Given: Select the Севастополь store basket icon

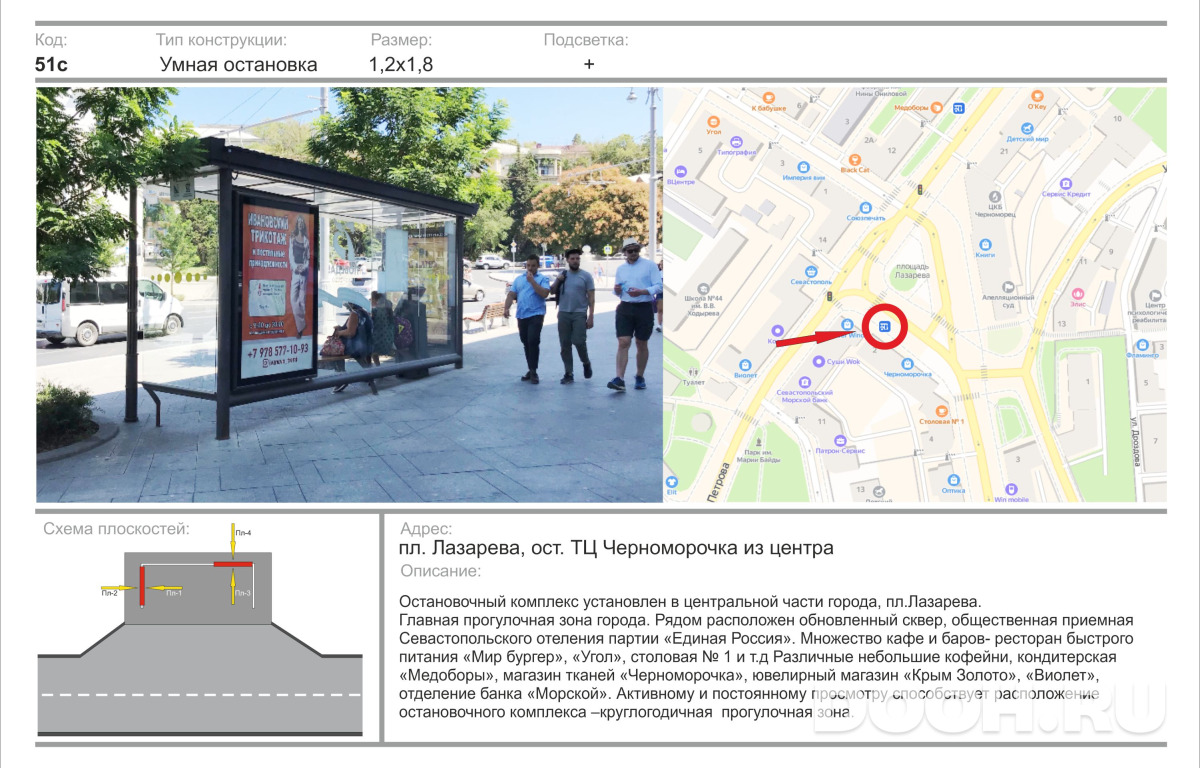Looking at the screenshot, I should coord(812,271).
